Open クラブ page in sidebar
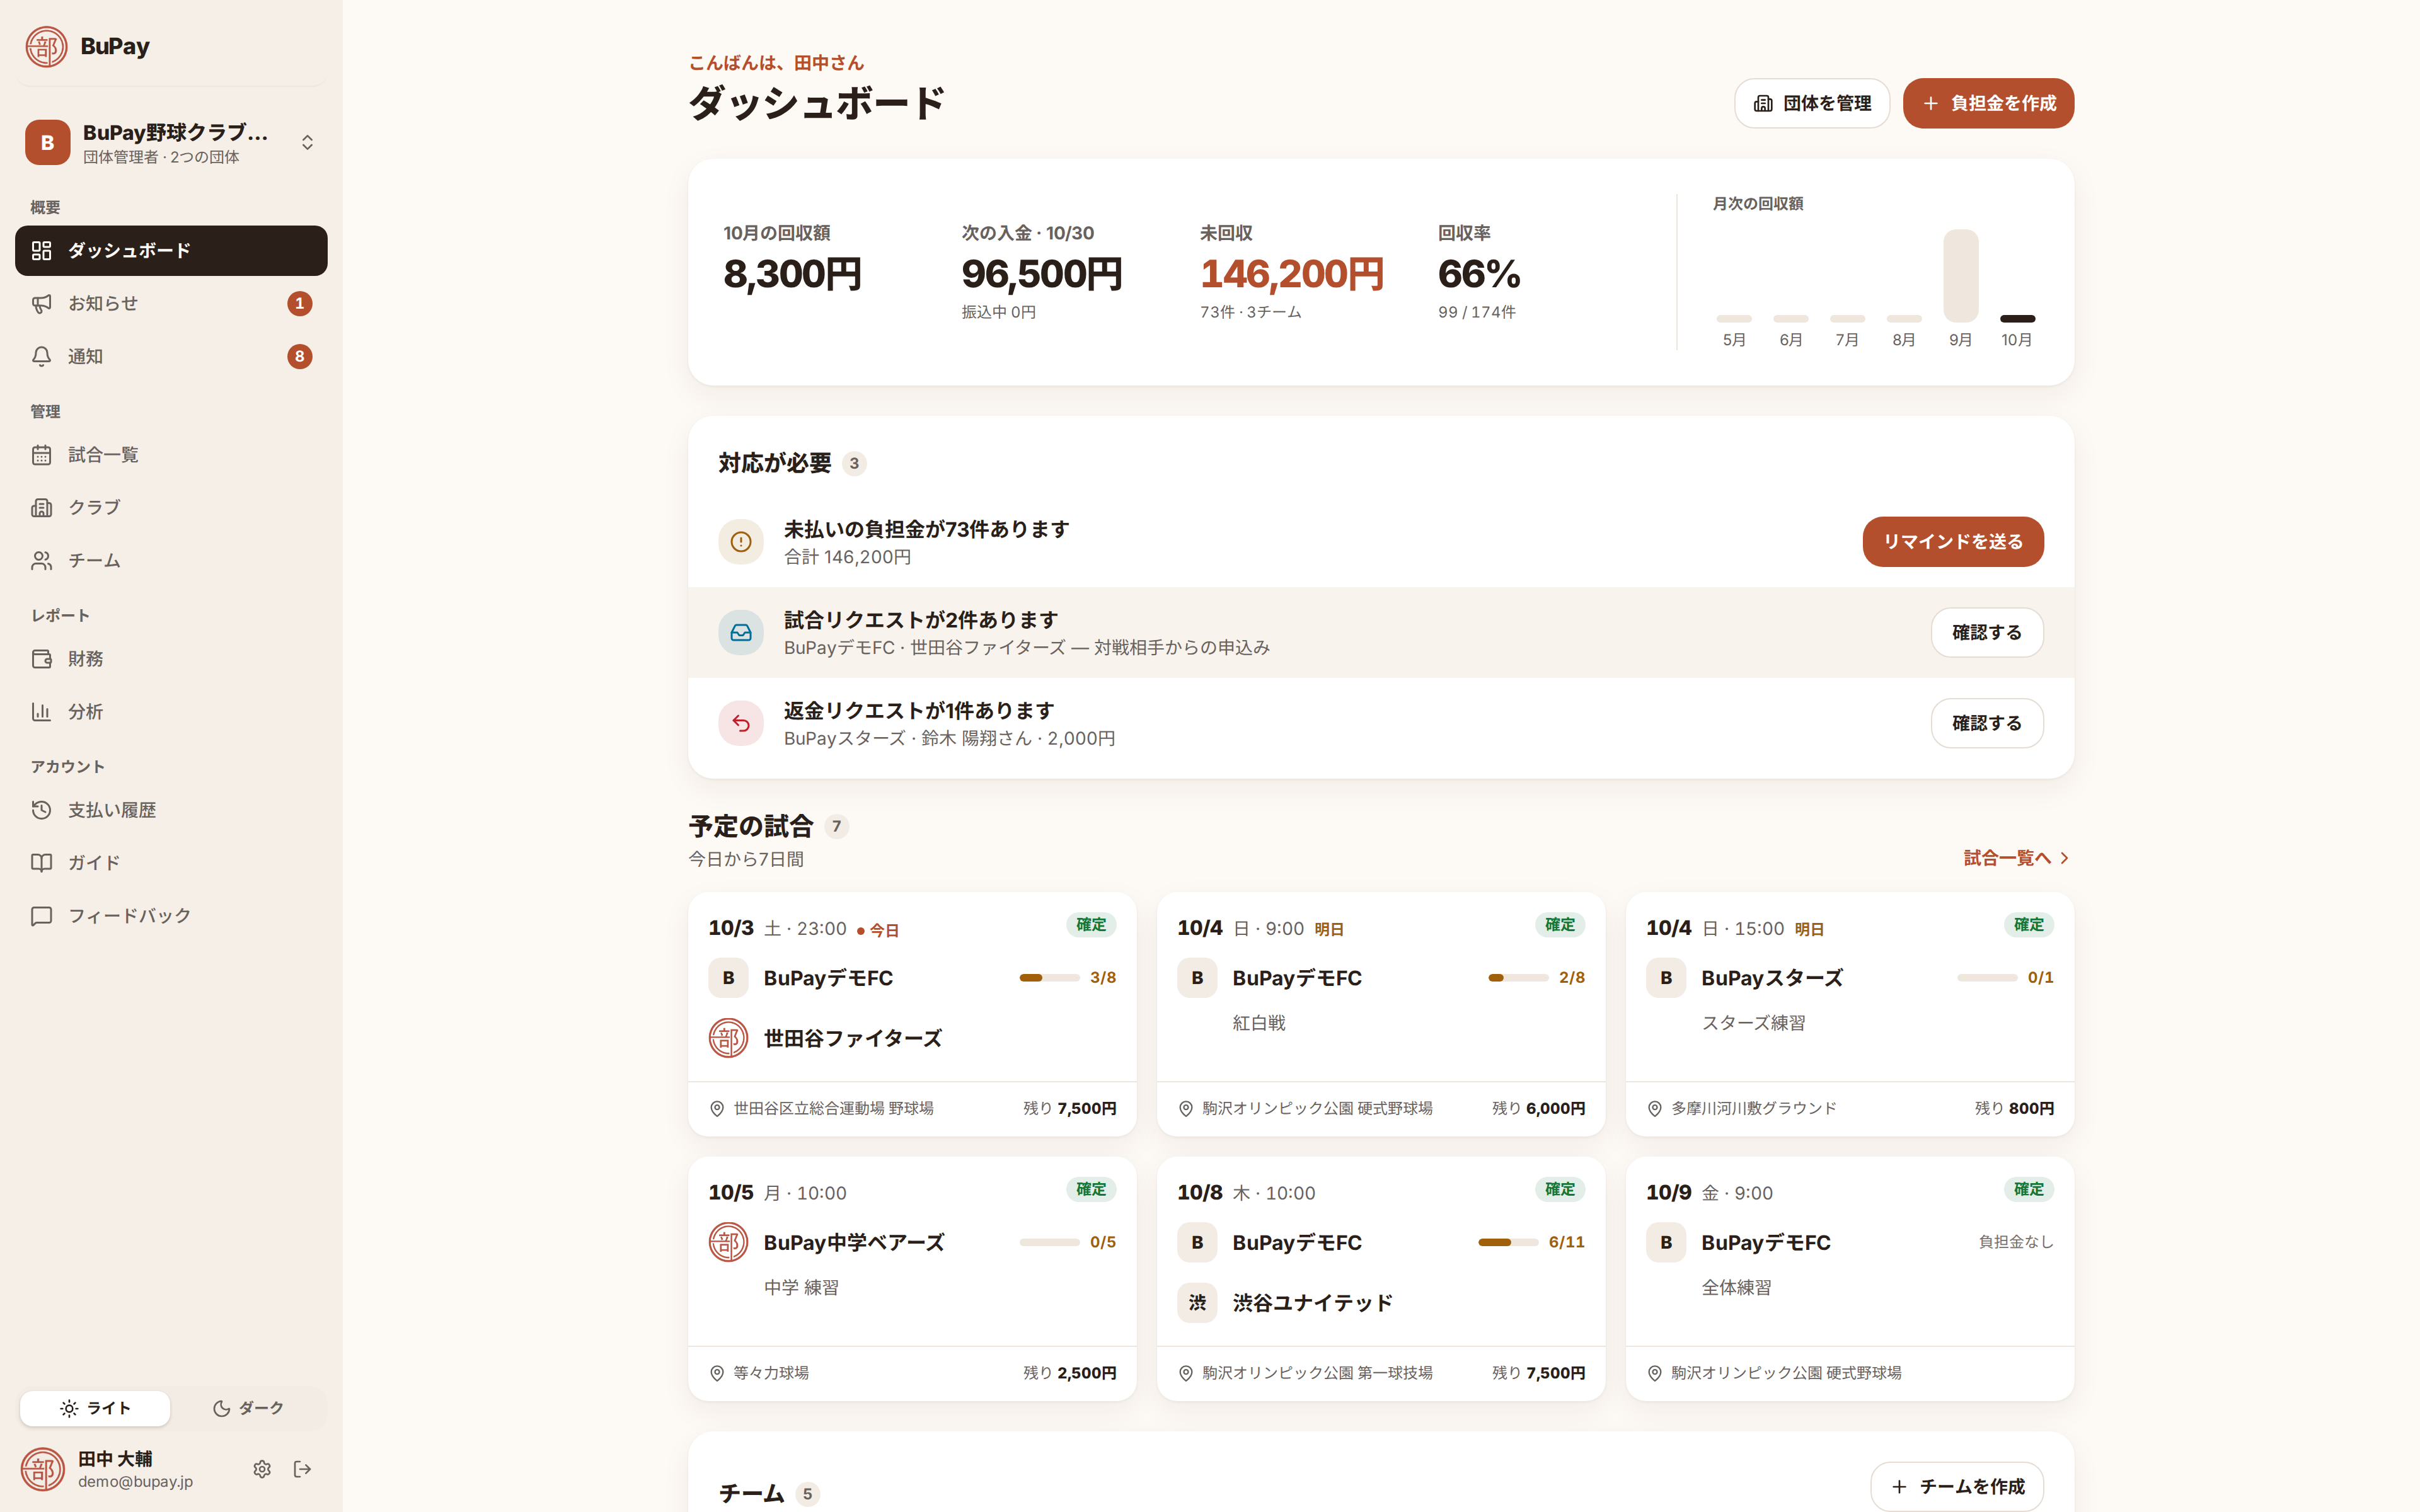This screenshot has width=2420, height=1512. tap(171, 507)
